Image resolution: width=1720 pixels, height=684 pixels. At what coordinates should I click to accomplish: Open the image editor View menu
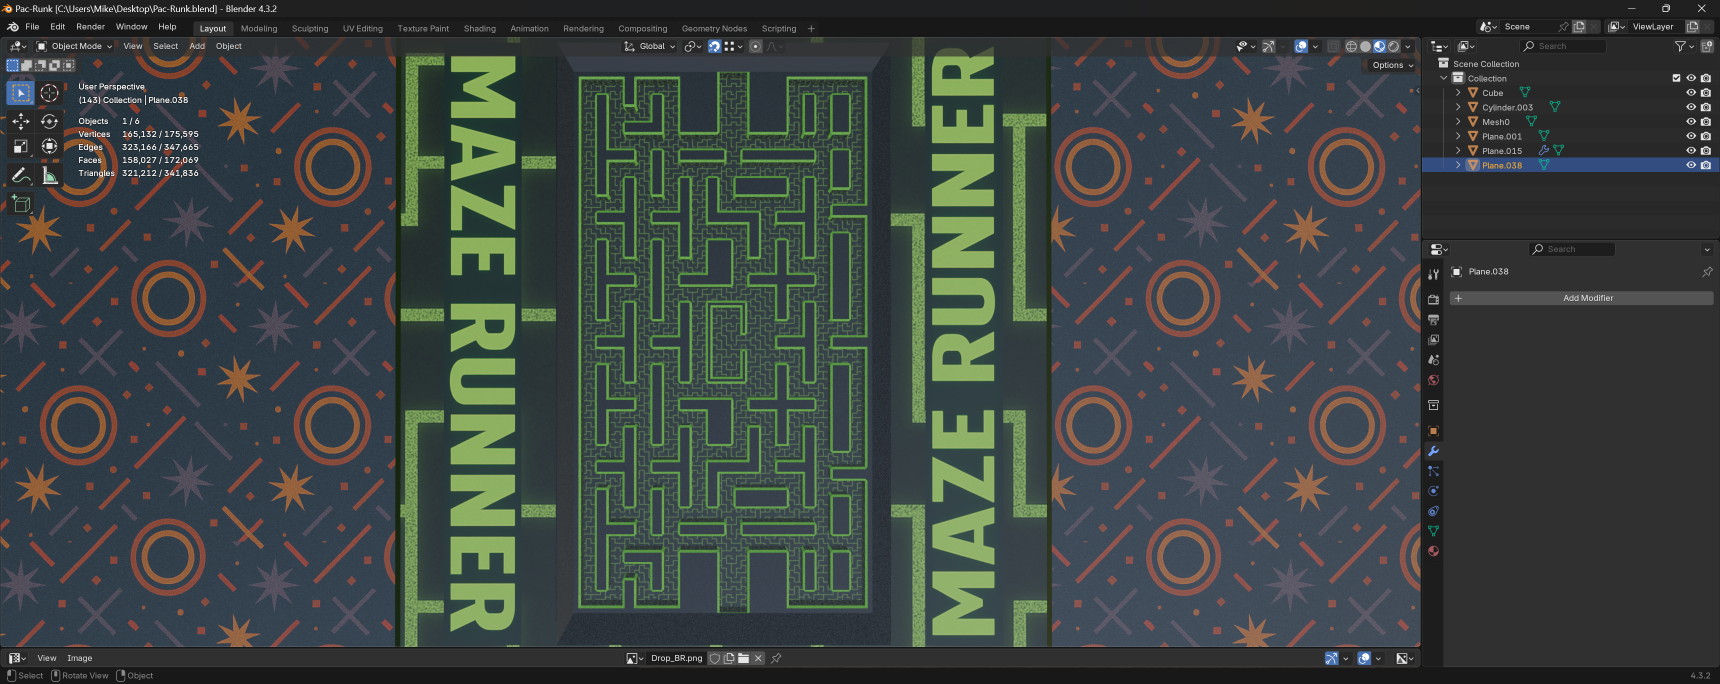tap(47, 658)
